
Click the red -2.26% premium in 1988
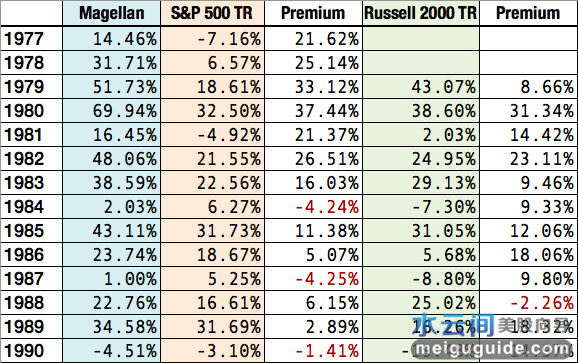542,303
